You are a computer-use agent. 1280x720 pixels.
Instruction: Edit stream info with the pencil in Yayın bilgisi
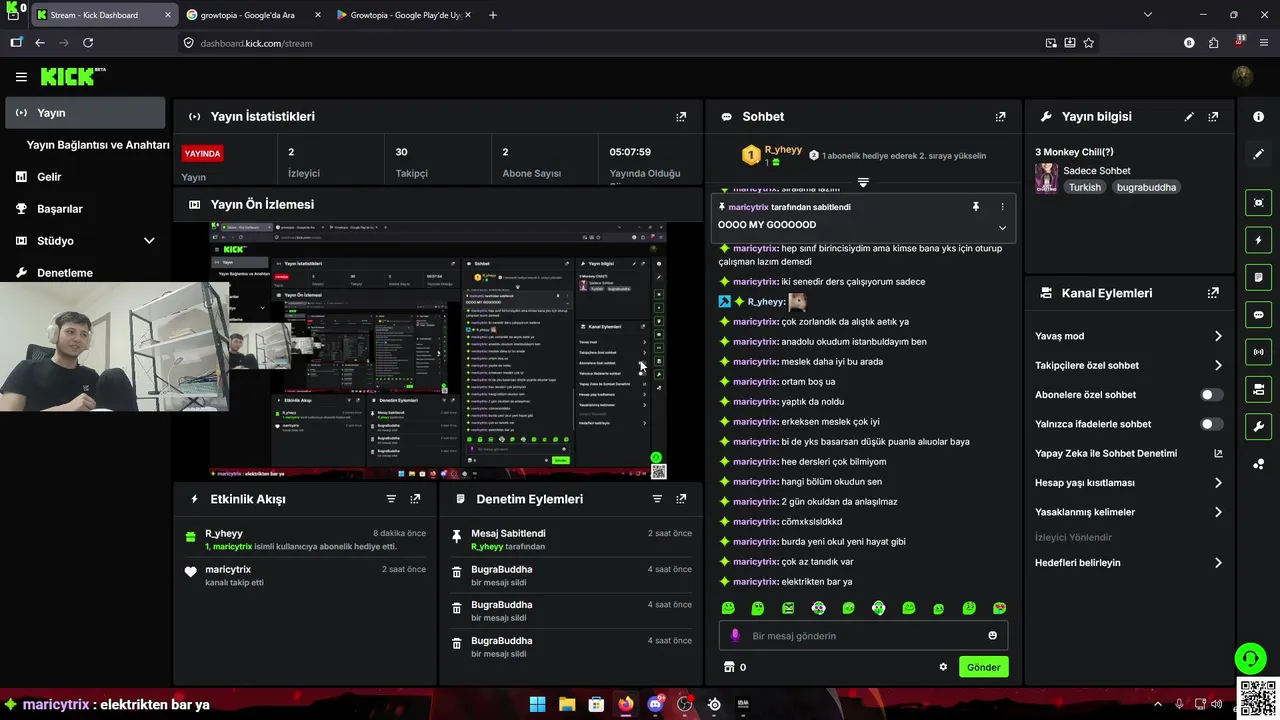[x=1189, y=116]
